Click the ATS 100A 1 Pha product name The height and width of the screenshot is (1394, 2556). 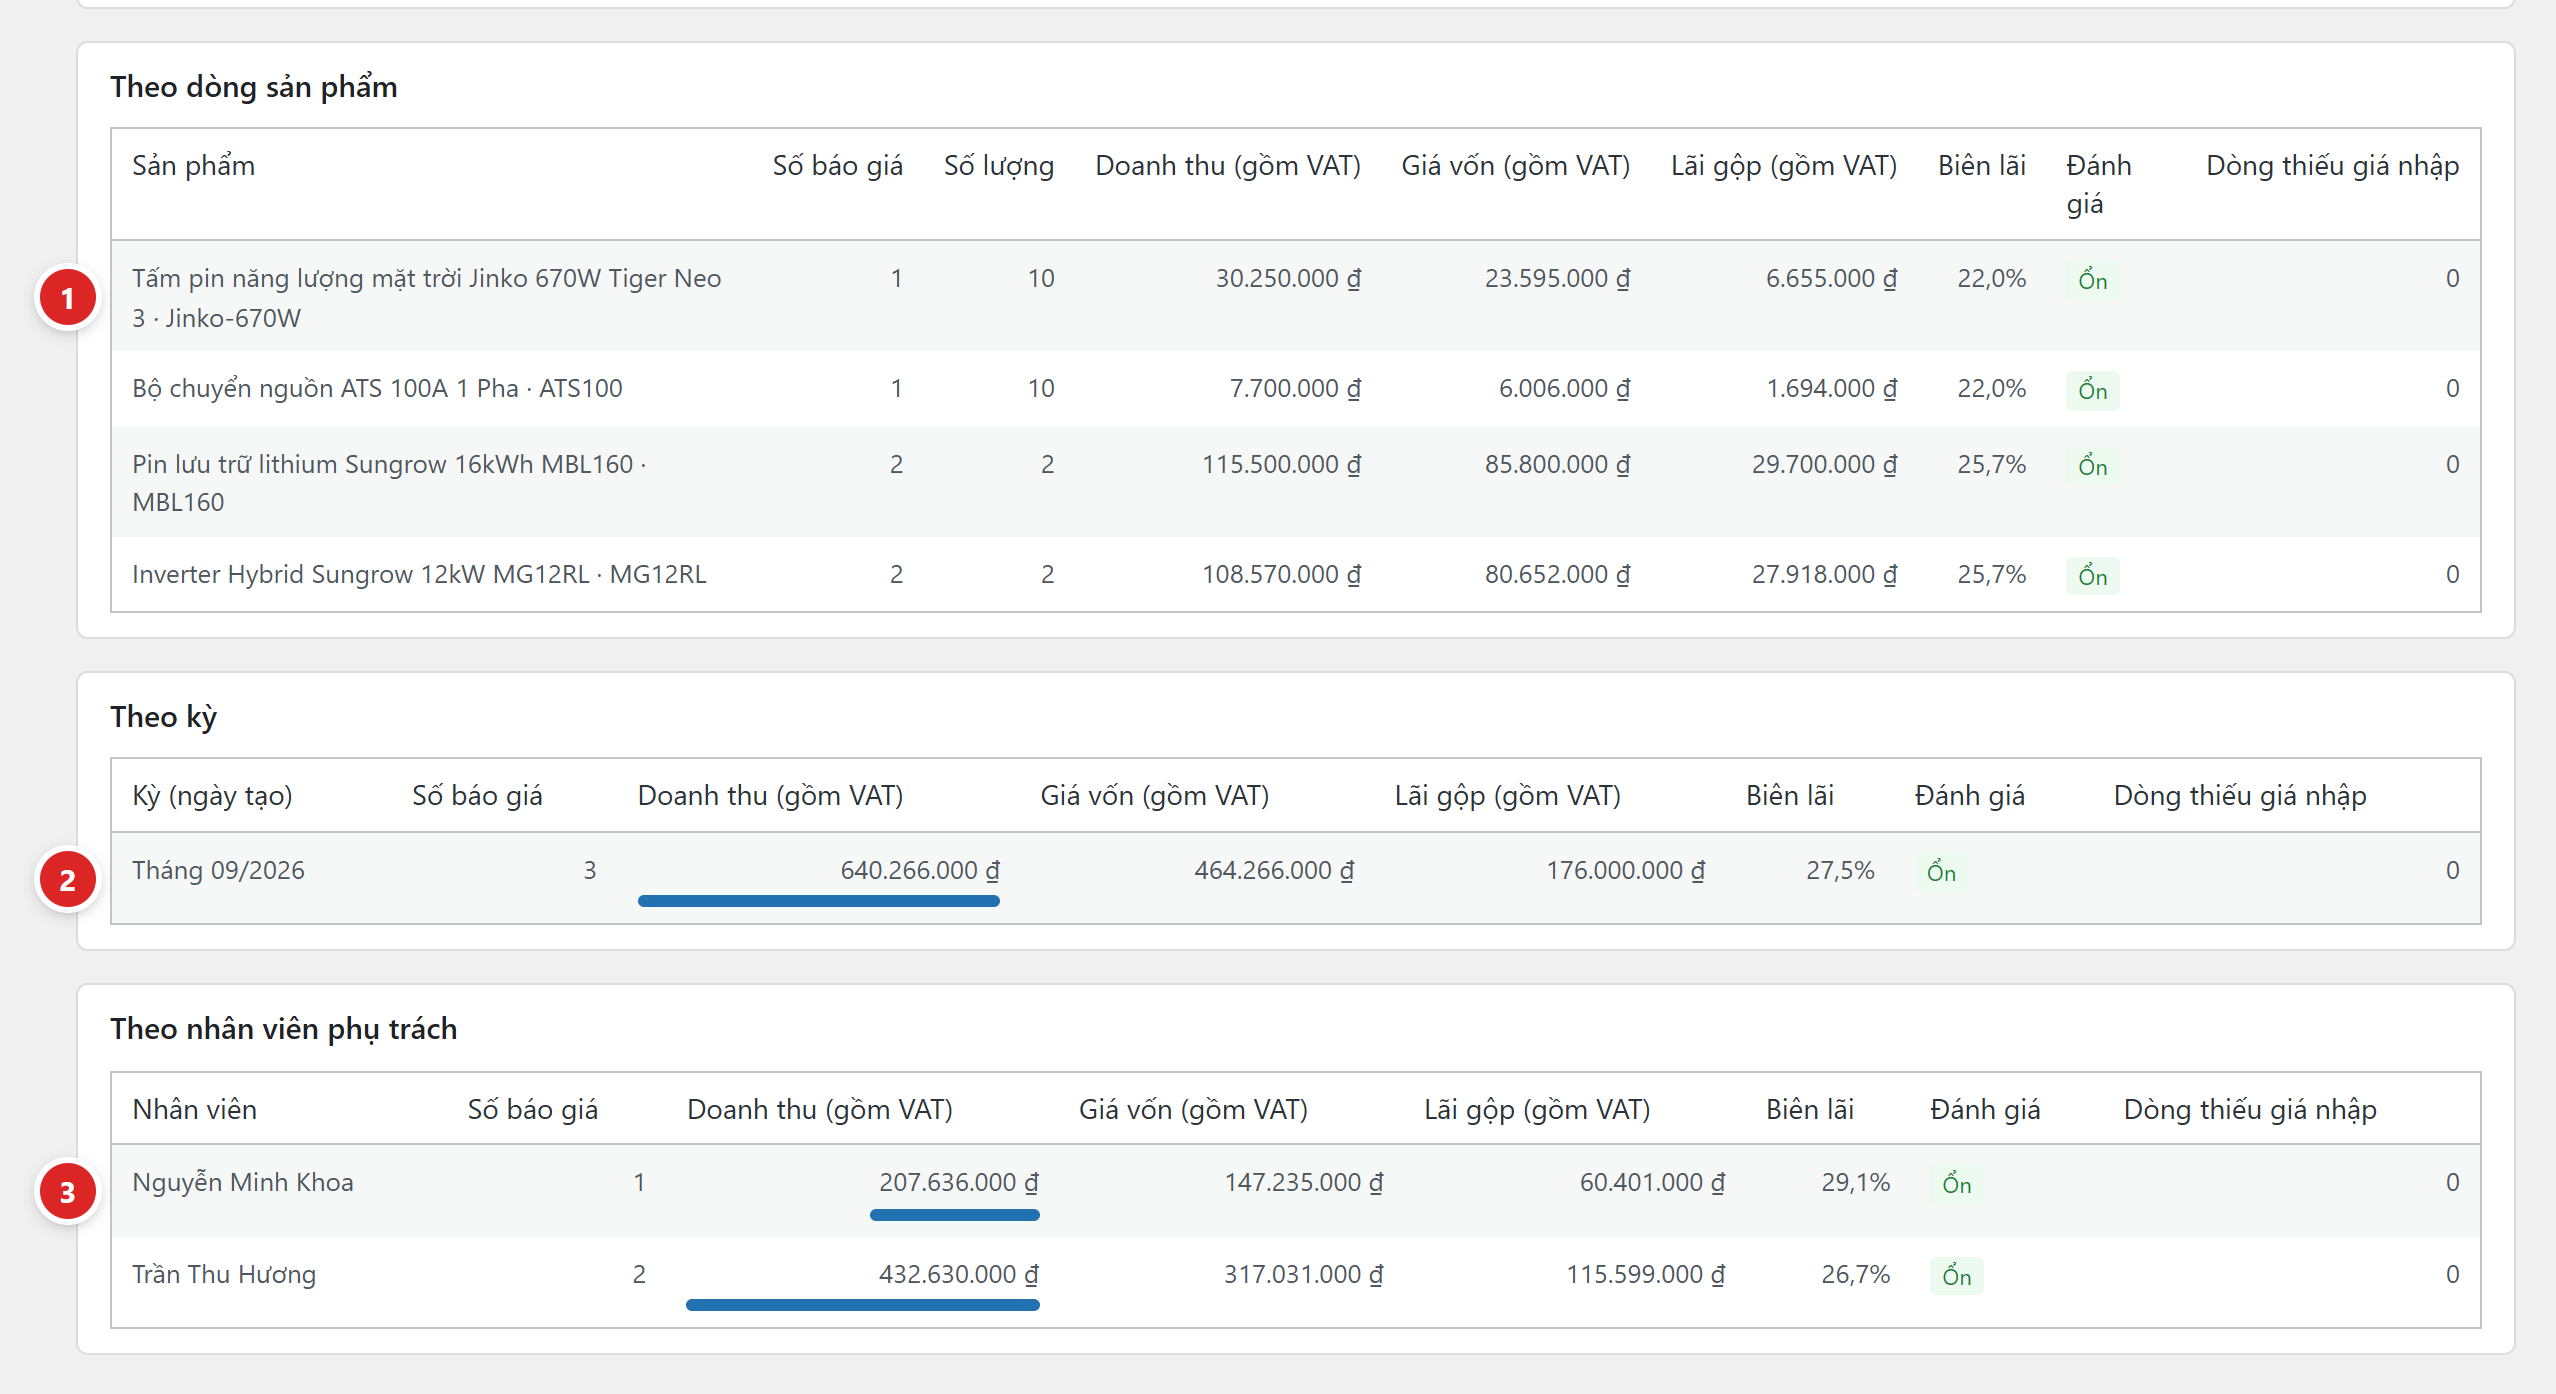click(x=377, y=388)
